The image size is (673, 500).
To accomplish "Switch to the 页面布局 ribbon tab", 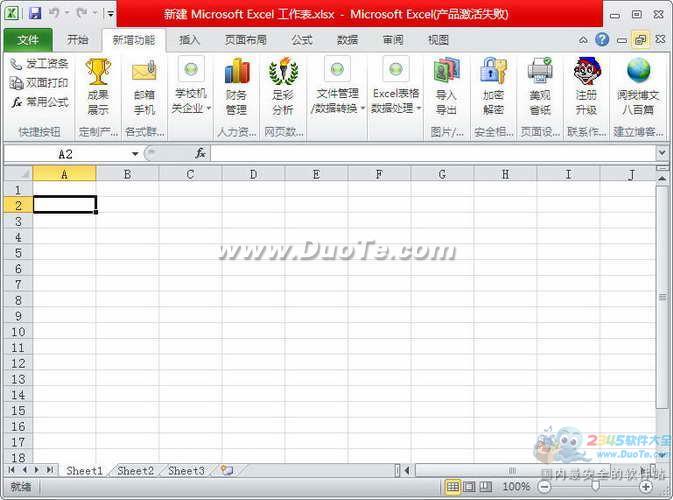I will (x=246, y=40).
